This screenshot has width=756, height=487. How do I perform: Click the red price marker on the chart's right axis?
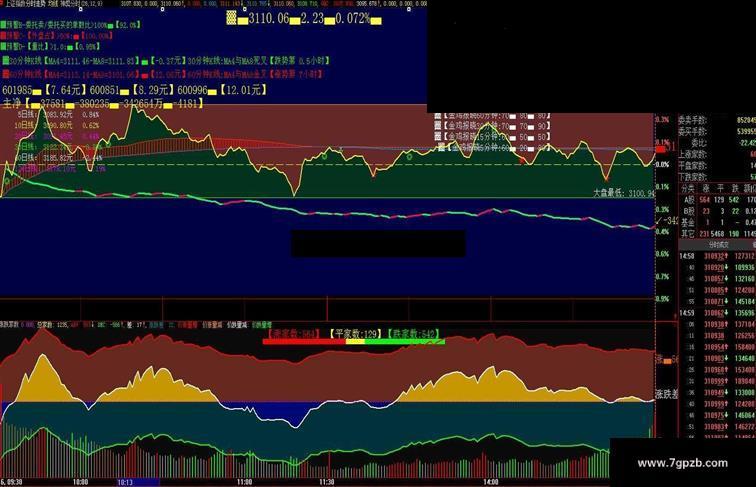[x=661, y=149]
